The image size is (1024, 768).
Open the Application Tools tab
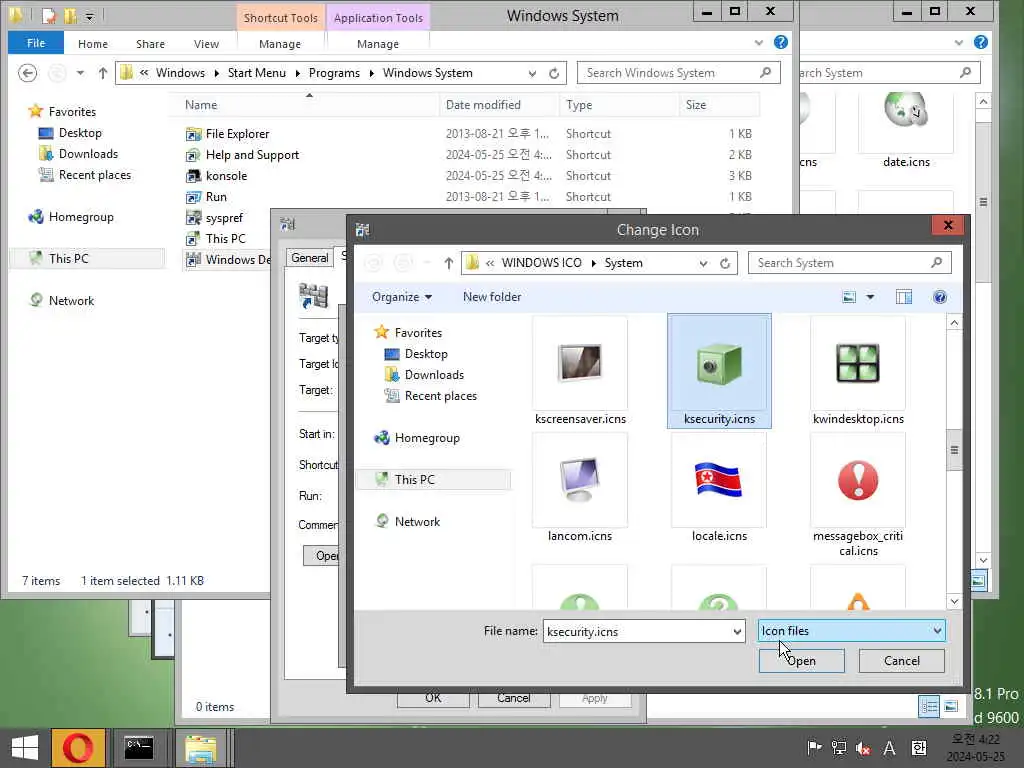click(378, 18)
